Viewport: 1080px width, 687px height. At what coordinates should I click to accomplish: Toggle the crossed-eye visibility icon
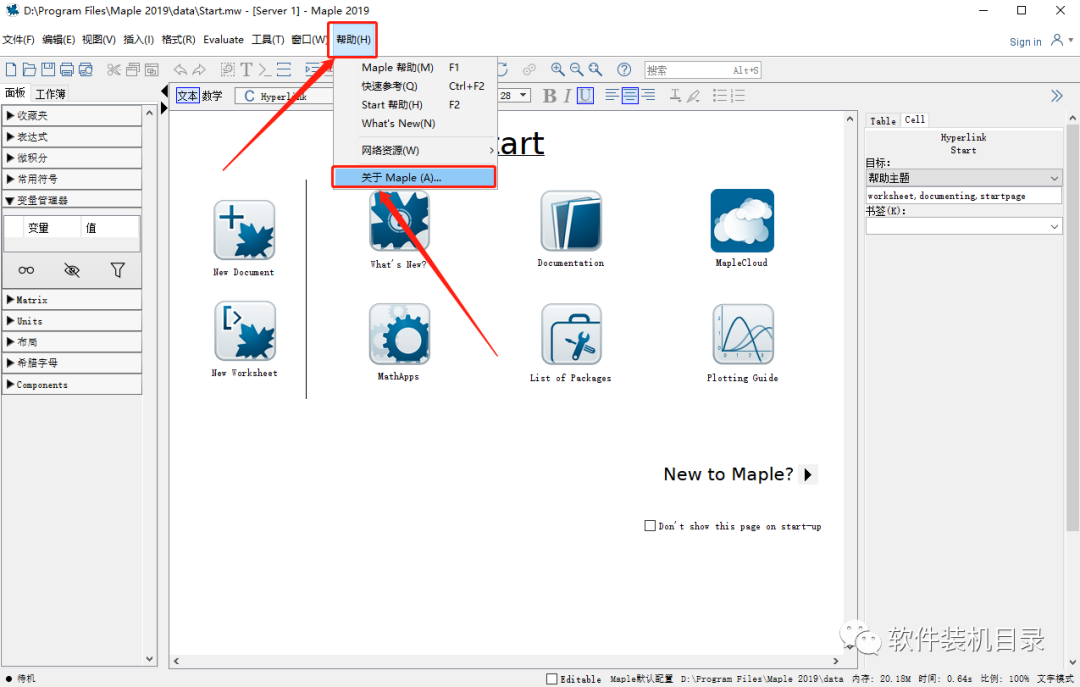[72, 270]
